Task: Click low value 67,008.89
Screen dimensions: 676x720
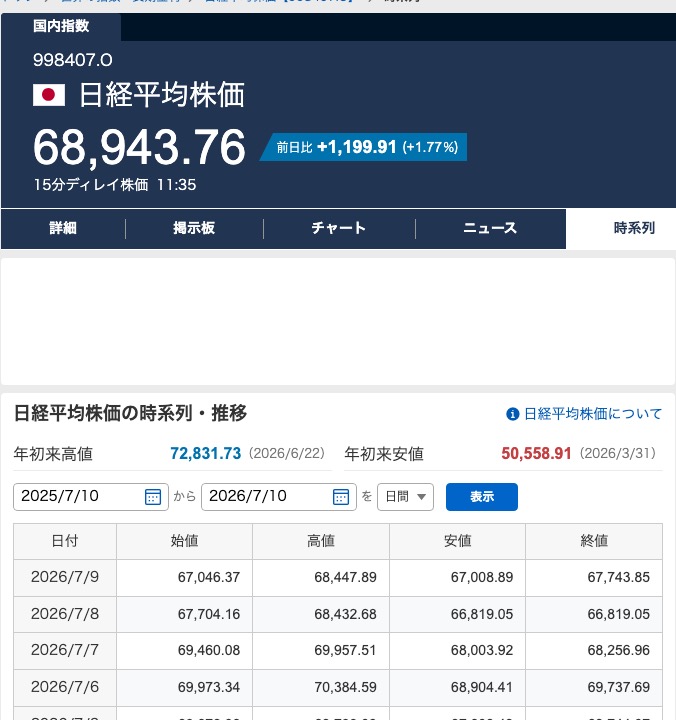Action: (482, 577)
